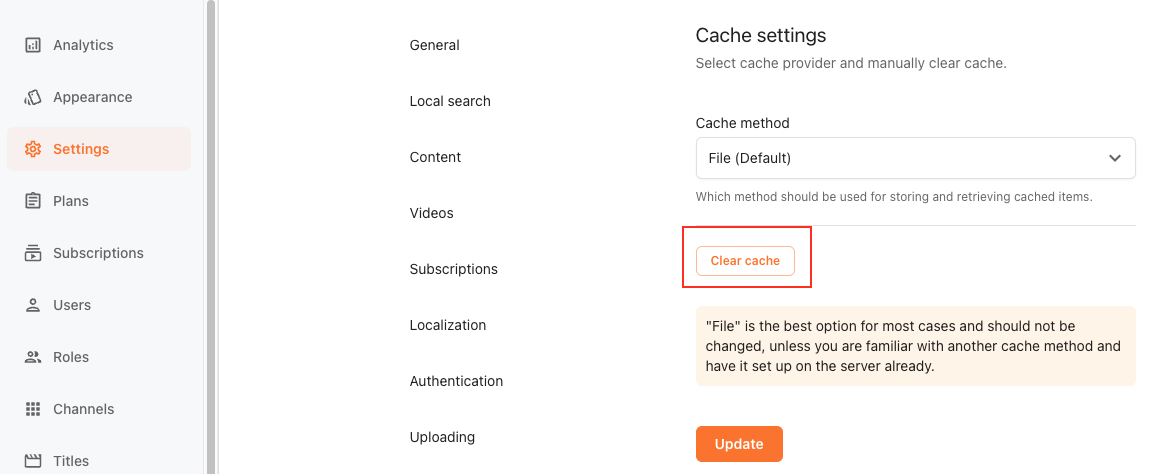This screenshot has height=474, width=1167.
Task: Click the Cache method chevron arrow
Action: (x=1115, y=158)
